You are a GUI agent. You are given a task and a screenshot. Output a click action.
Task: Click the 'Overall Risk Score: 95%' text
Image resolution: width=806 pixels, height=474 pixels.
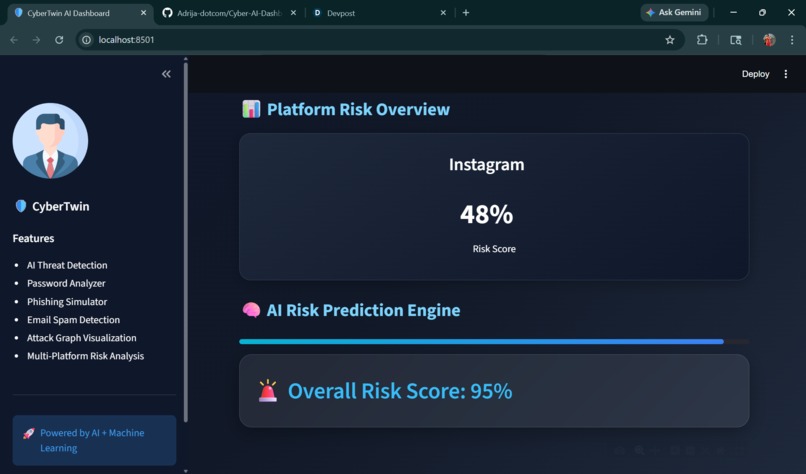(x=400, y=391)
